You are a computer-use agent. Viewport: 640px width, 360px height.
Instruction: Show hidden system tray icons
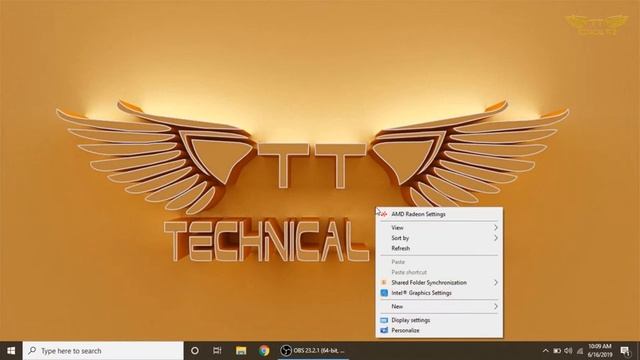(545, 351)
